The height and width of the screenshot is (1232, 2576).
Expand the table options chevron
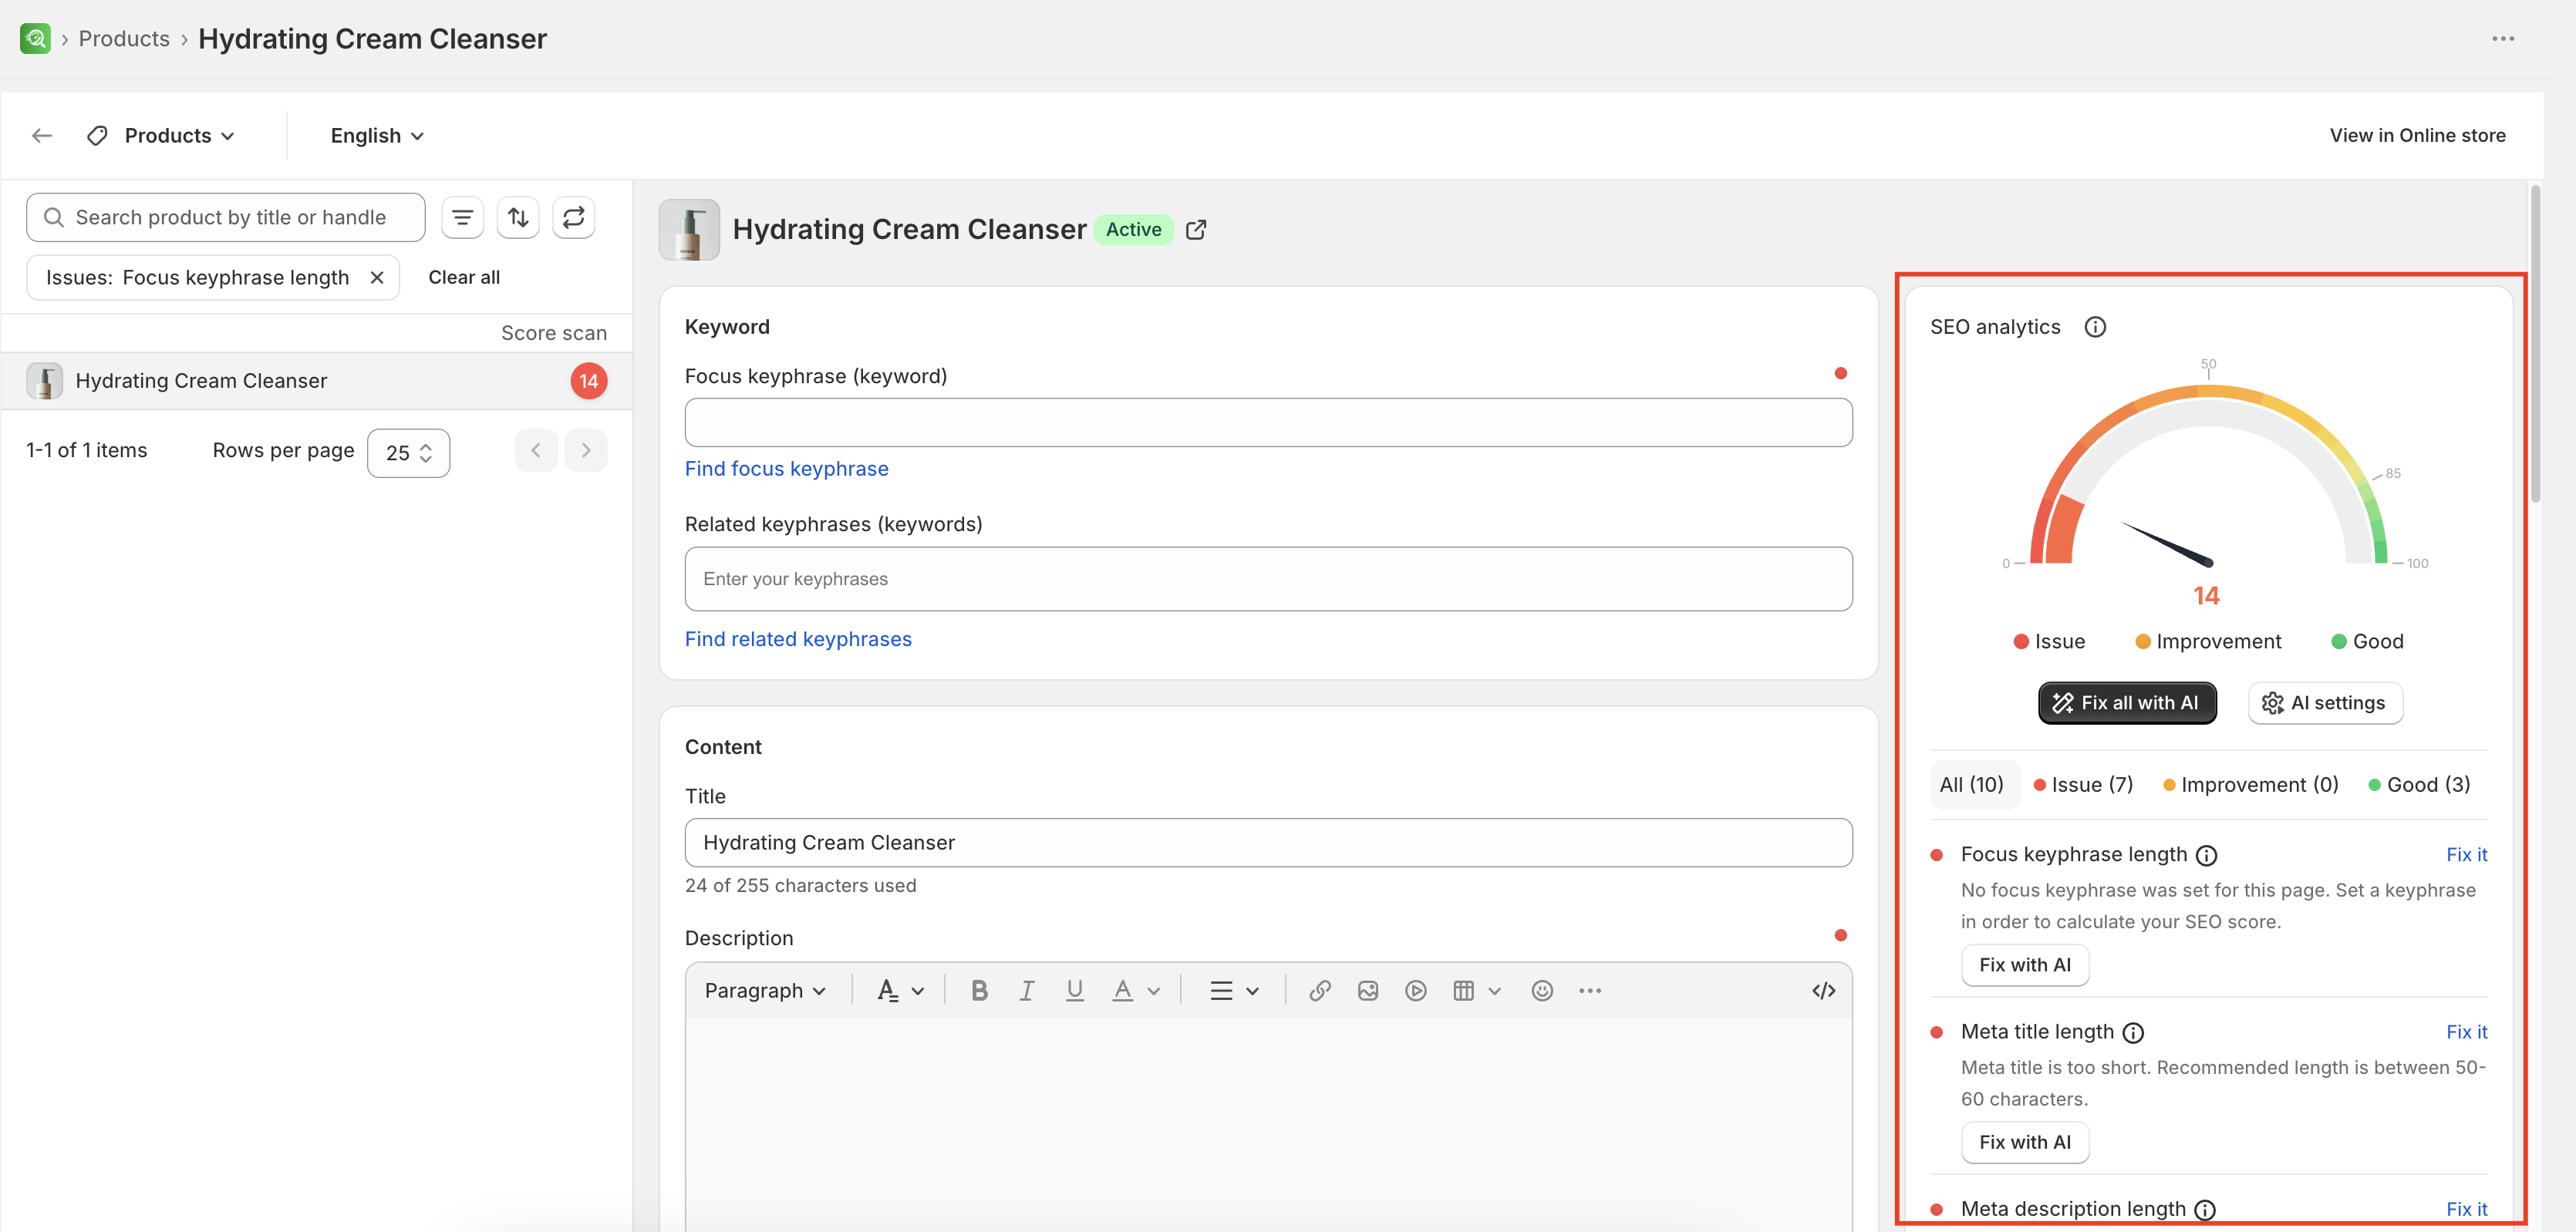pos(1495,991)
